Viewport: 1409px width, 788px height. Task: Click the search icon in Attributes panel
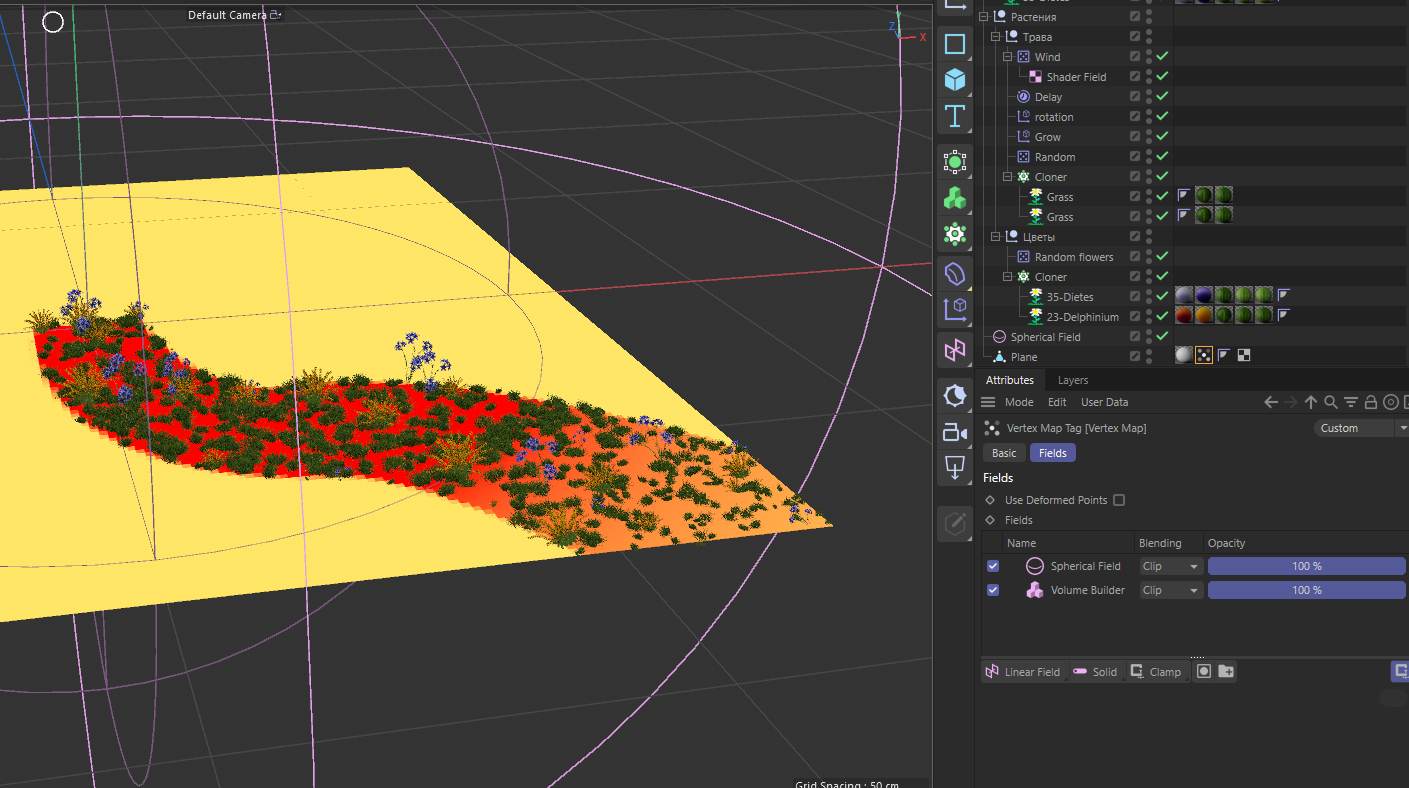click(1331, 402)
